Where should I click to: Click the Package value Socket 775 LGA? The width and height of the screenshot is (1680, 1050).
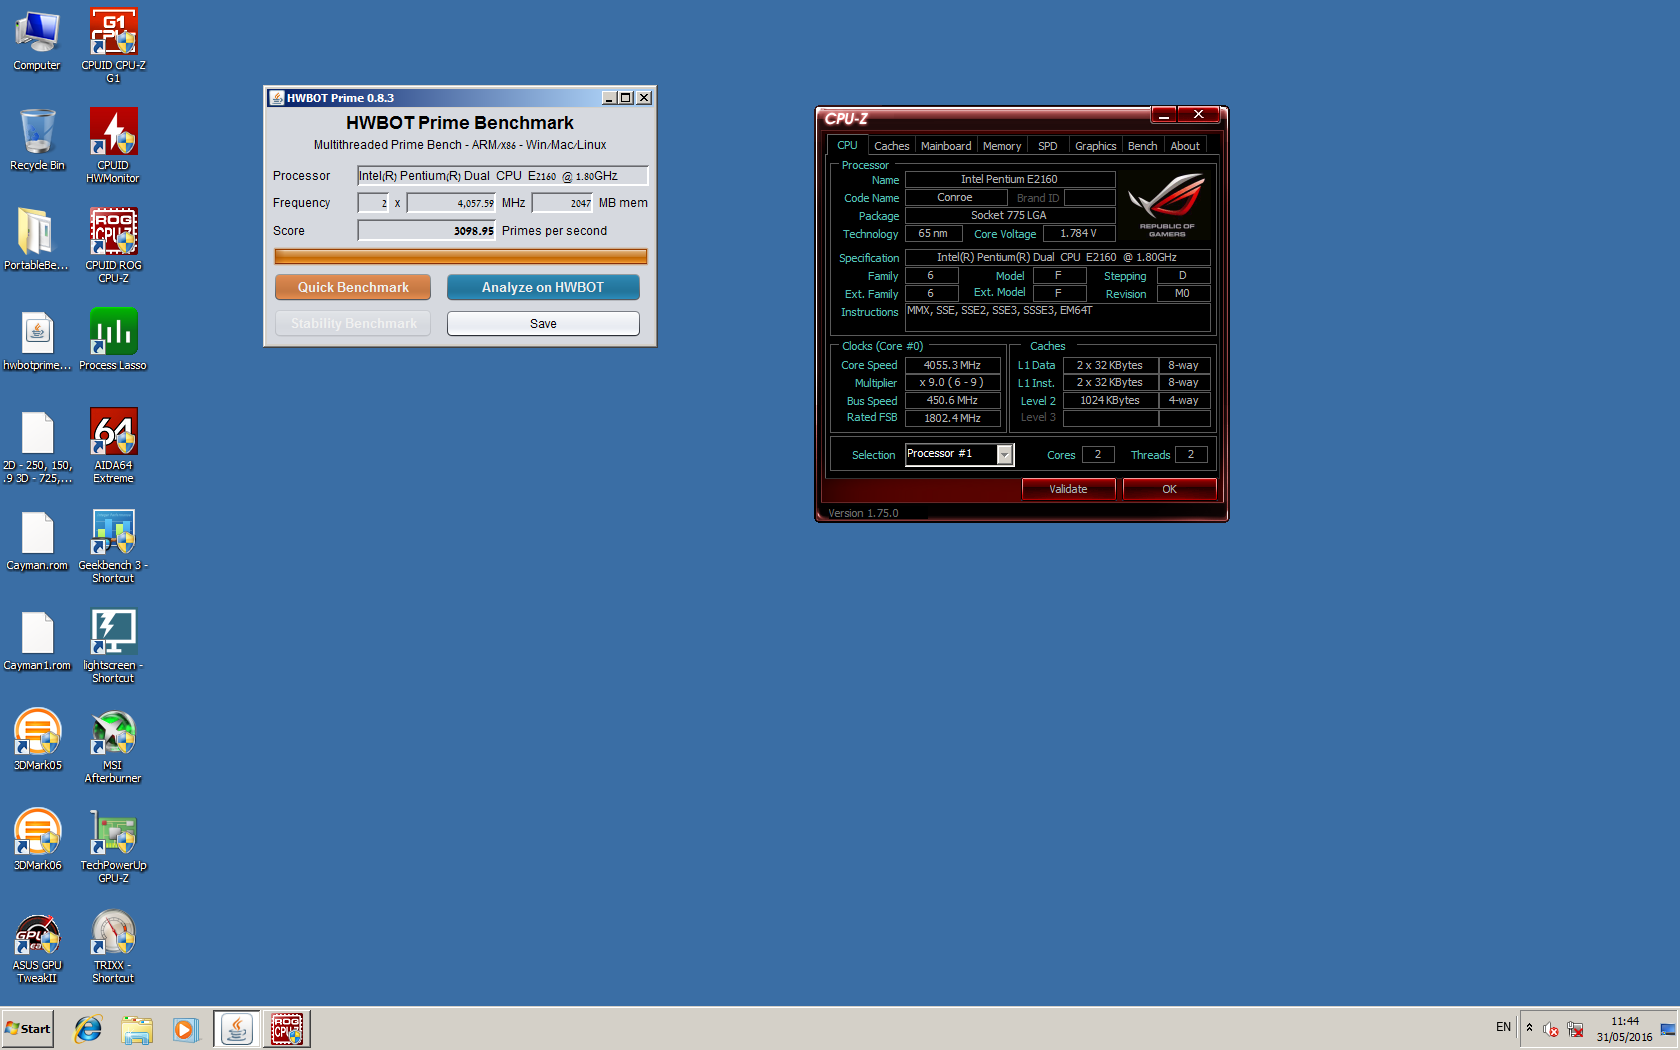[1009, 215]
